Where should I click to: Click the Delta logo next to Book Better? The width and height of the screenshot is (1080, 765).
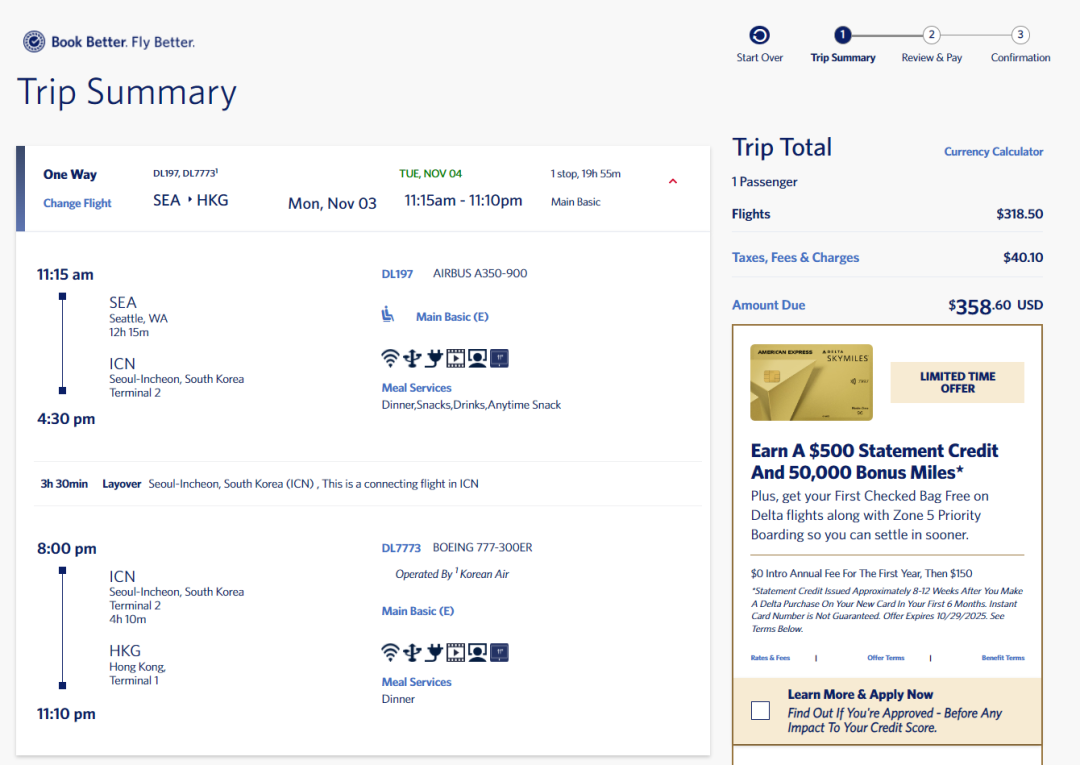34,42
